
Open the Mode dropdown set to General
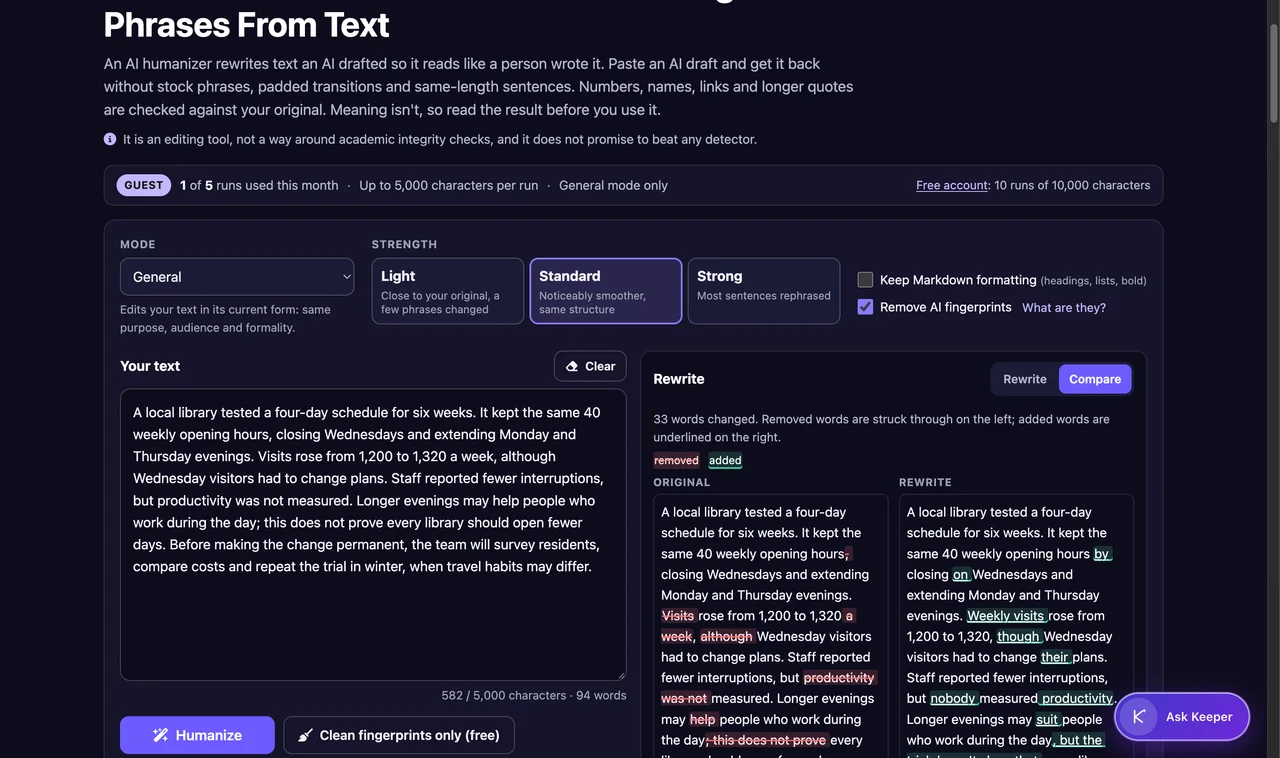(x=237, y=277)
